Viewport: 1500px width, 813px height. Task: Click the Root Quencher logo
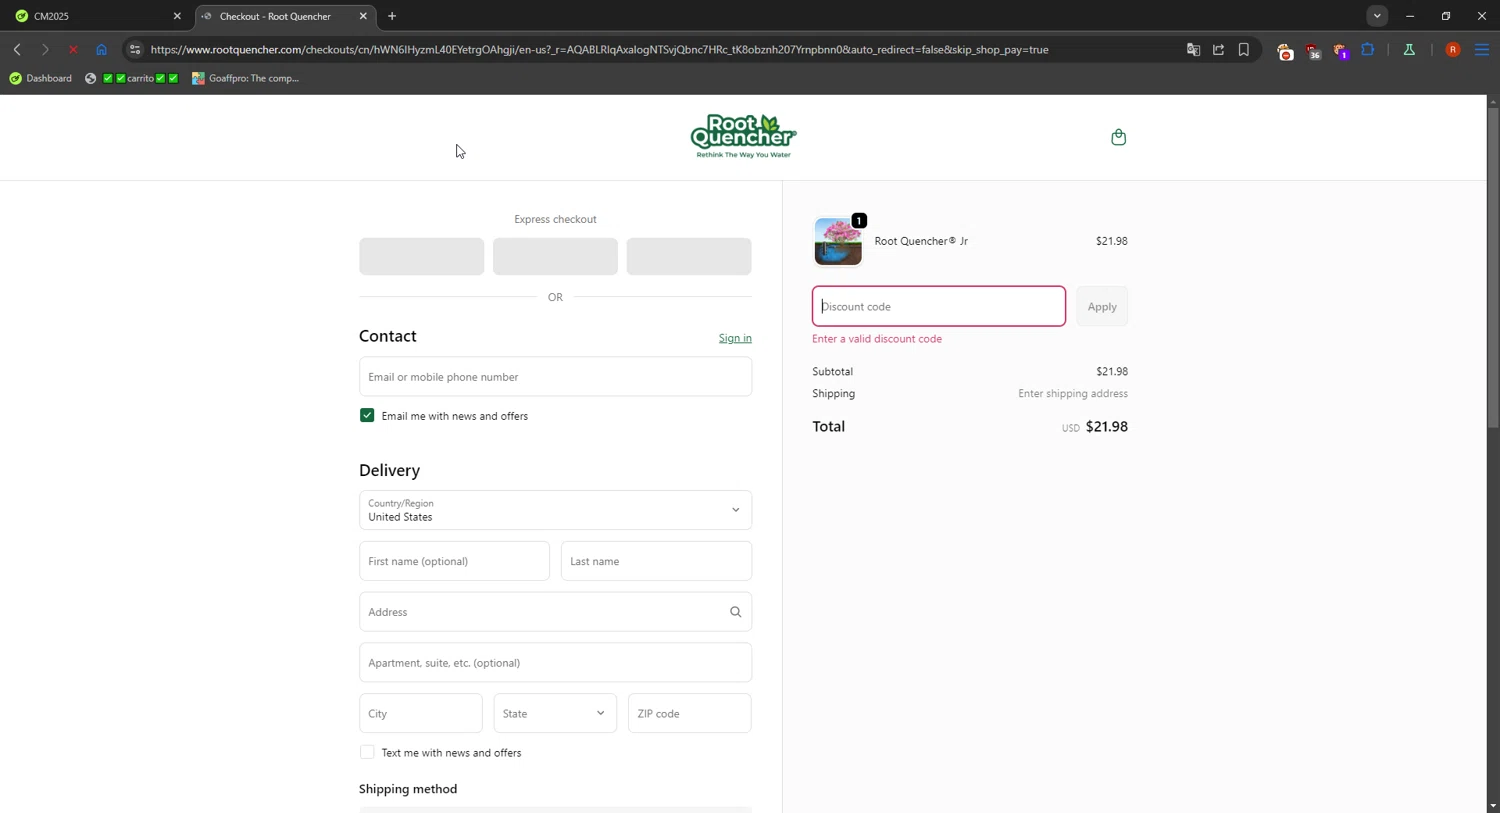click(743, 137)
